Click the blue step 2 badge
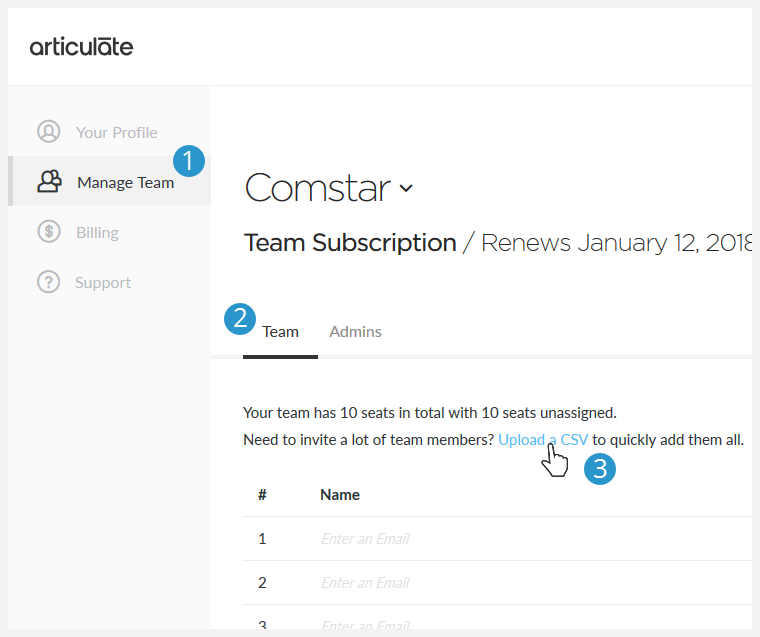This screenshot has height=637, width=760. pos(240,319)
